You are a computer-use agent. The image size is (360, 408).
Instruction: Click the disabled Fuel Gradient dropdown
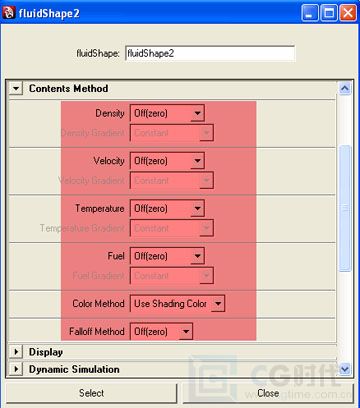172,276
